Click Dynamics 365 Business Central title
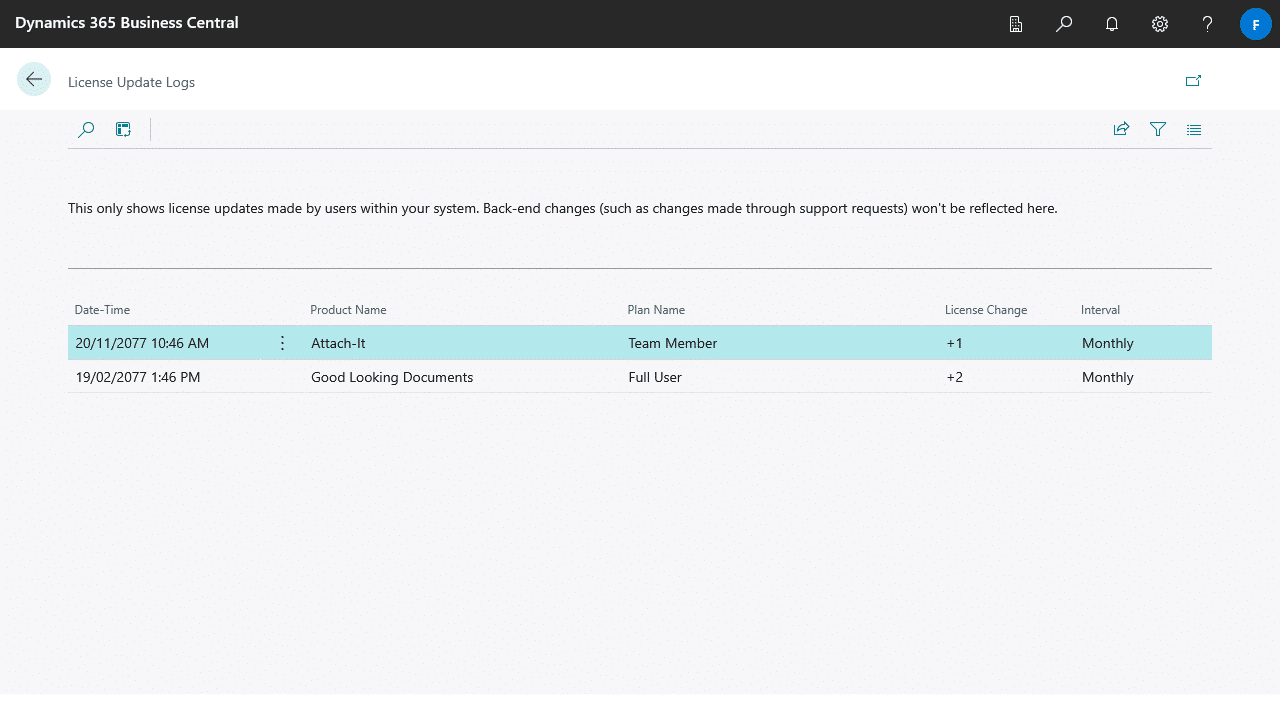Viewport: 1280px width, 720px height. (127, 23)
